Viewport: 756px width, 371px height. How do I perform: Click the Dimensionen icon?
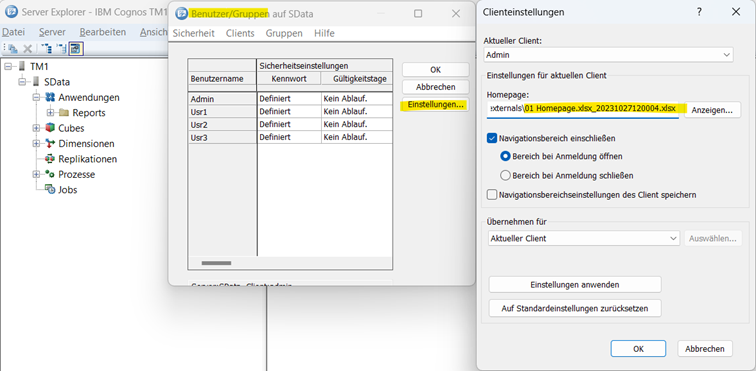pyautogui.click(x=50, y=144)
